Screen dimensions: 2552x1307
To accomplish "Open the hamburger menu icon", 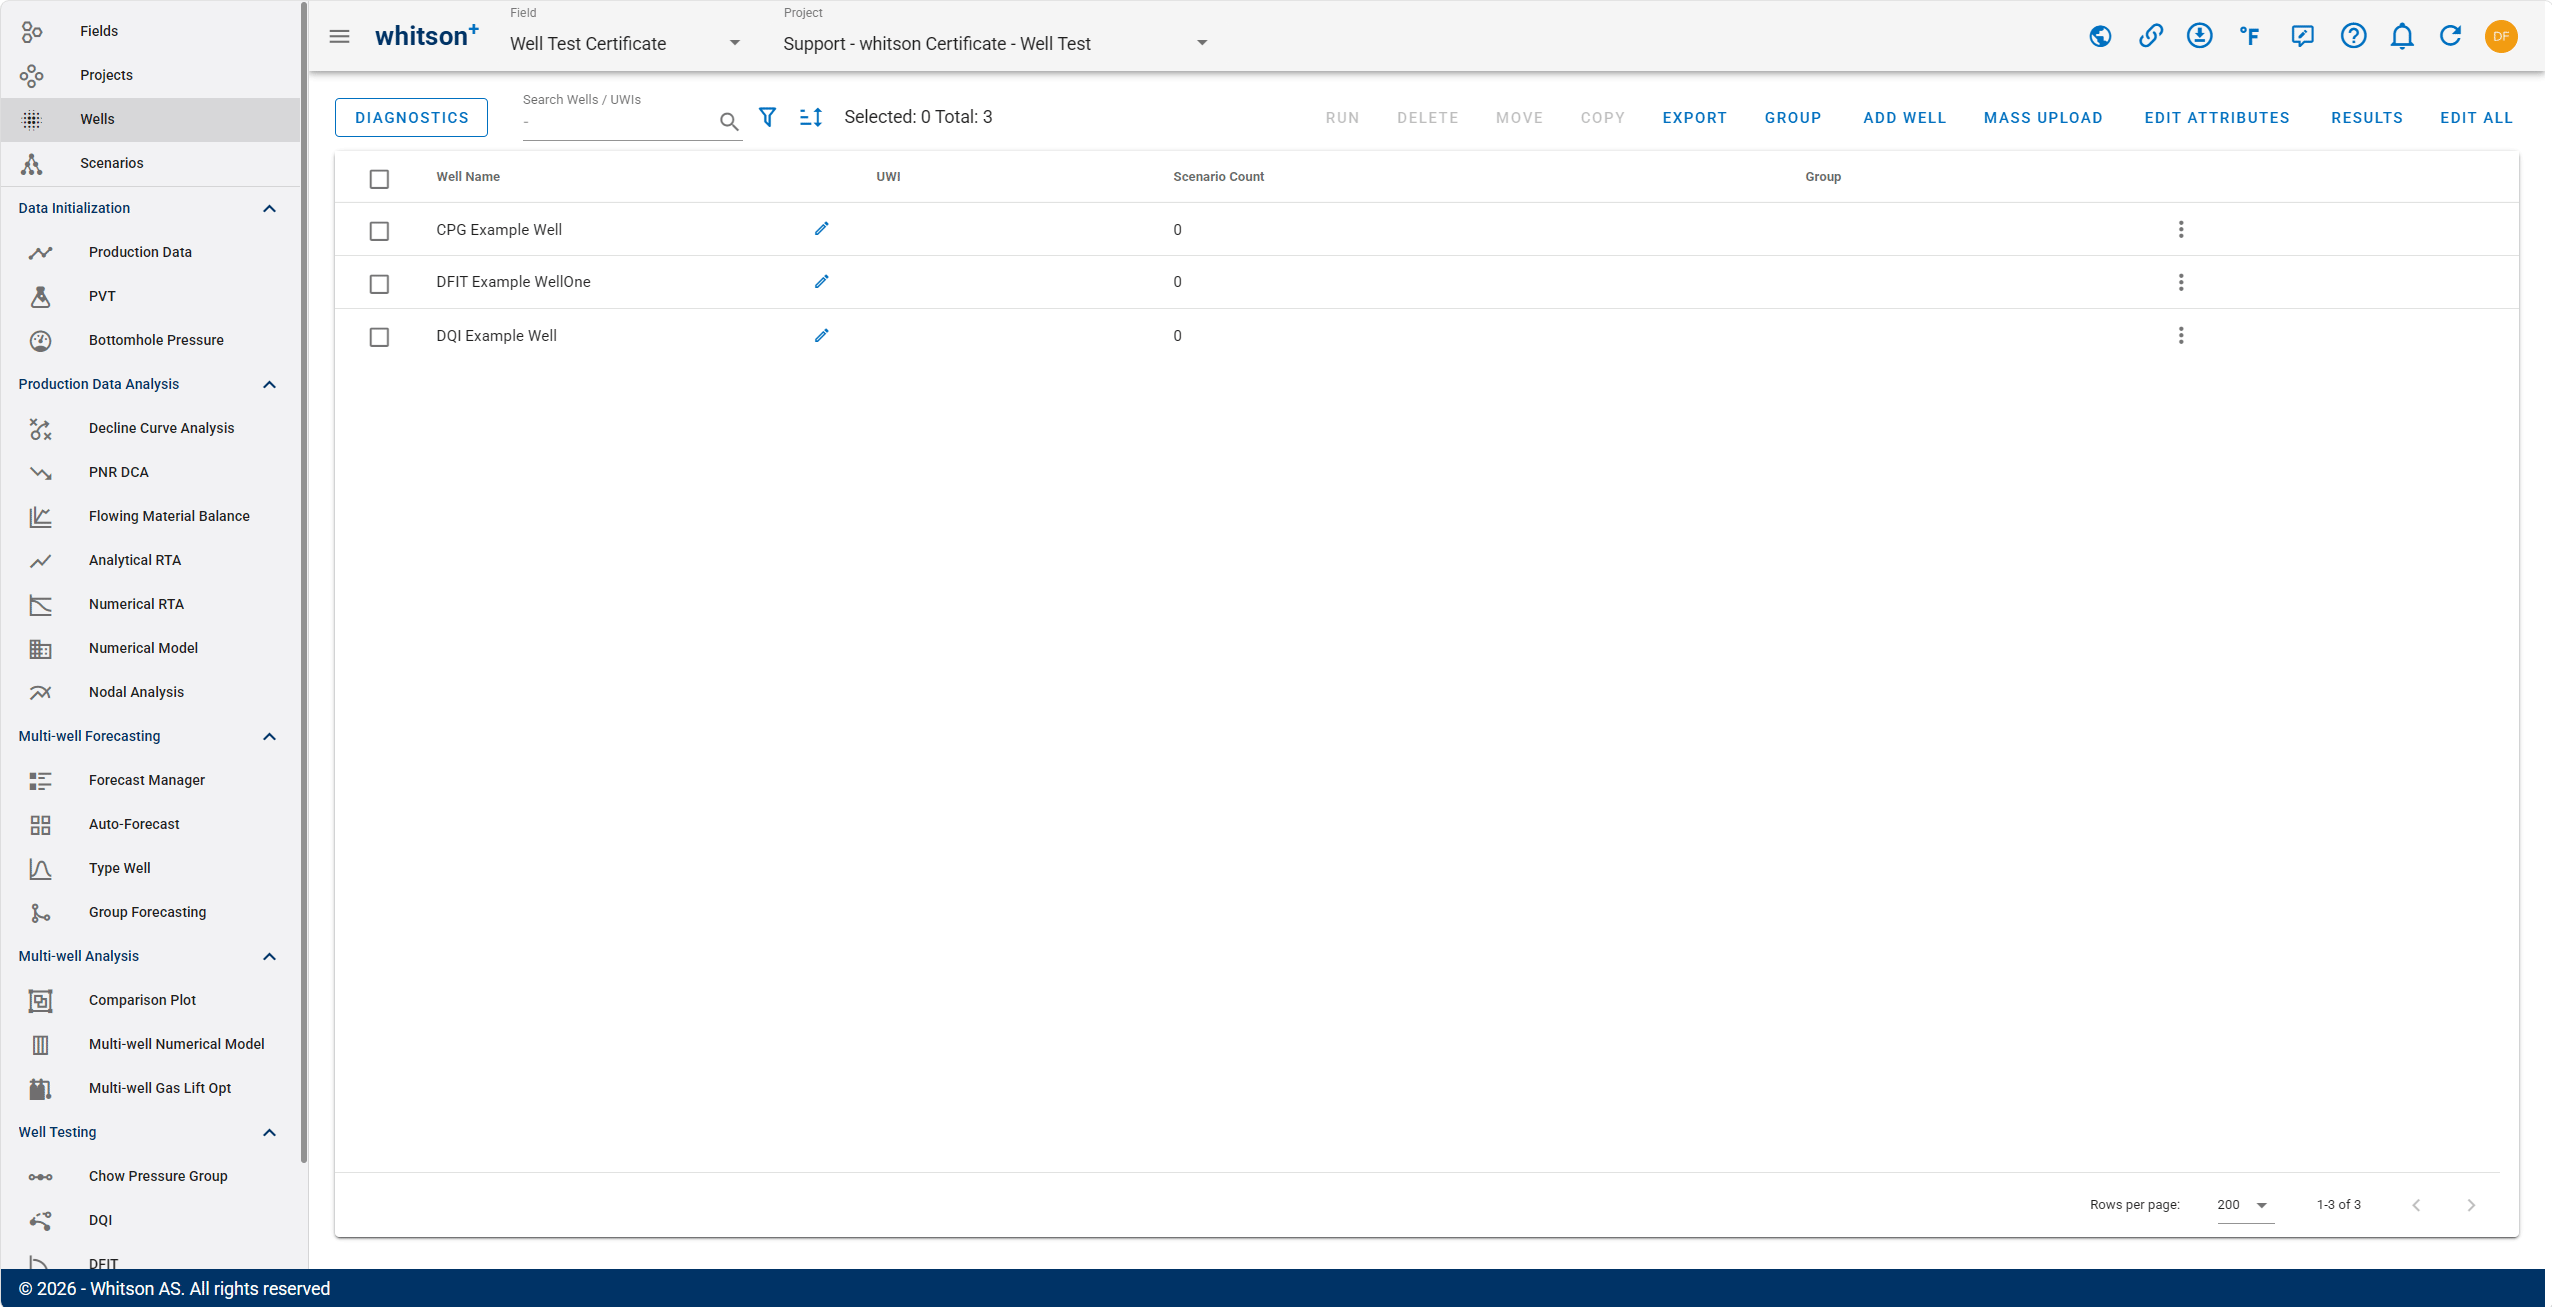I will pos(340,37).
